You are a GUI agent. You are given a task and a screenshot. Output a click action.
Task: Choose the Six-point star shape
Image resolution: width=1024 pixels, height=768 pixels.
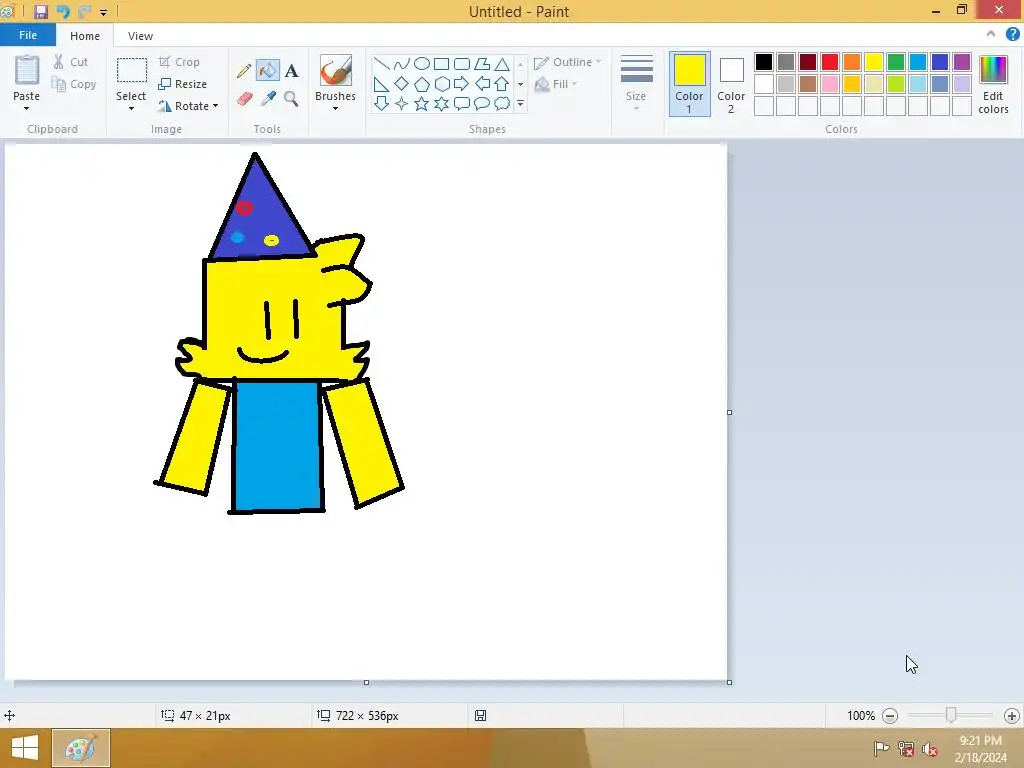point(441,103)
